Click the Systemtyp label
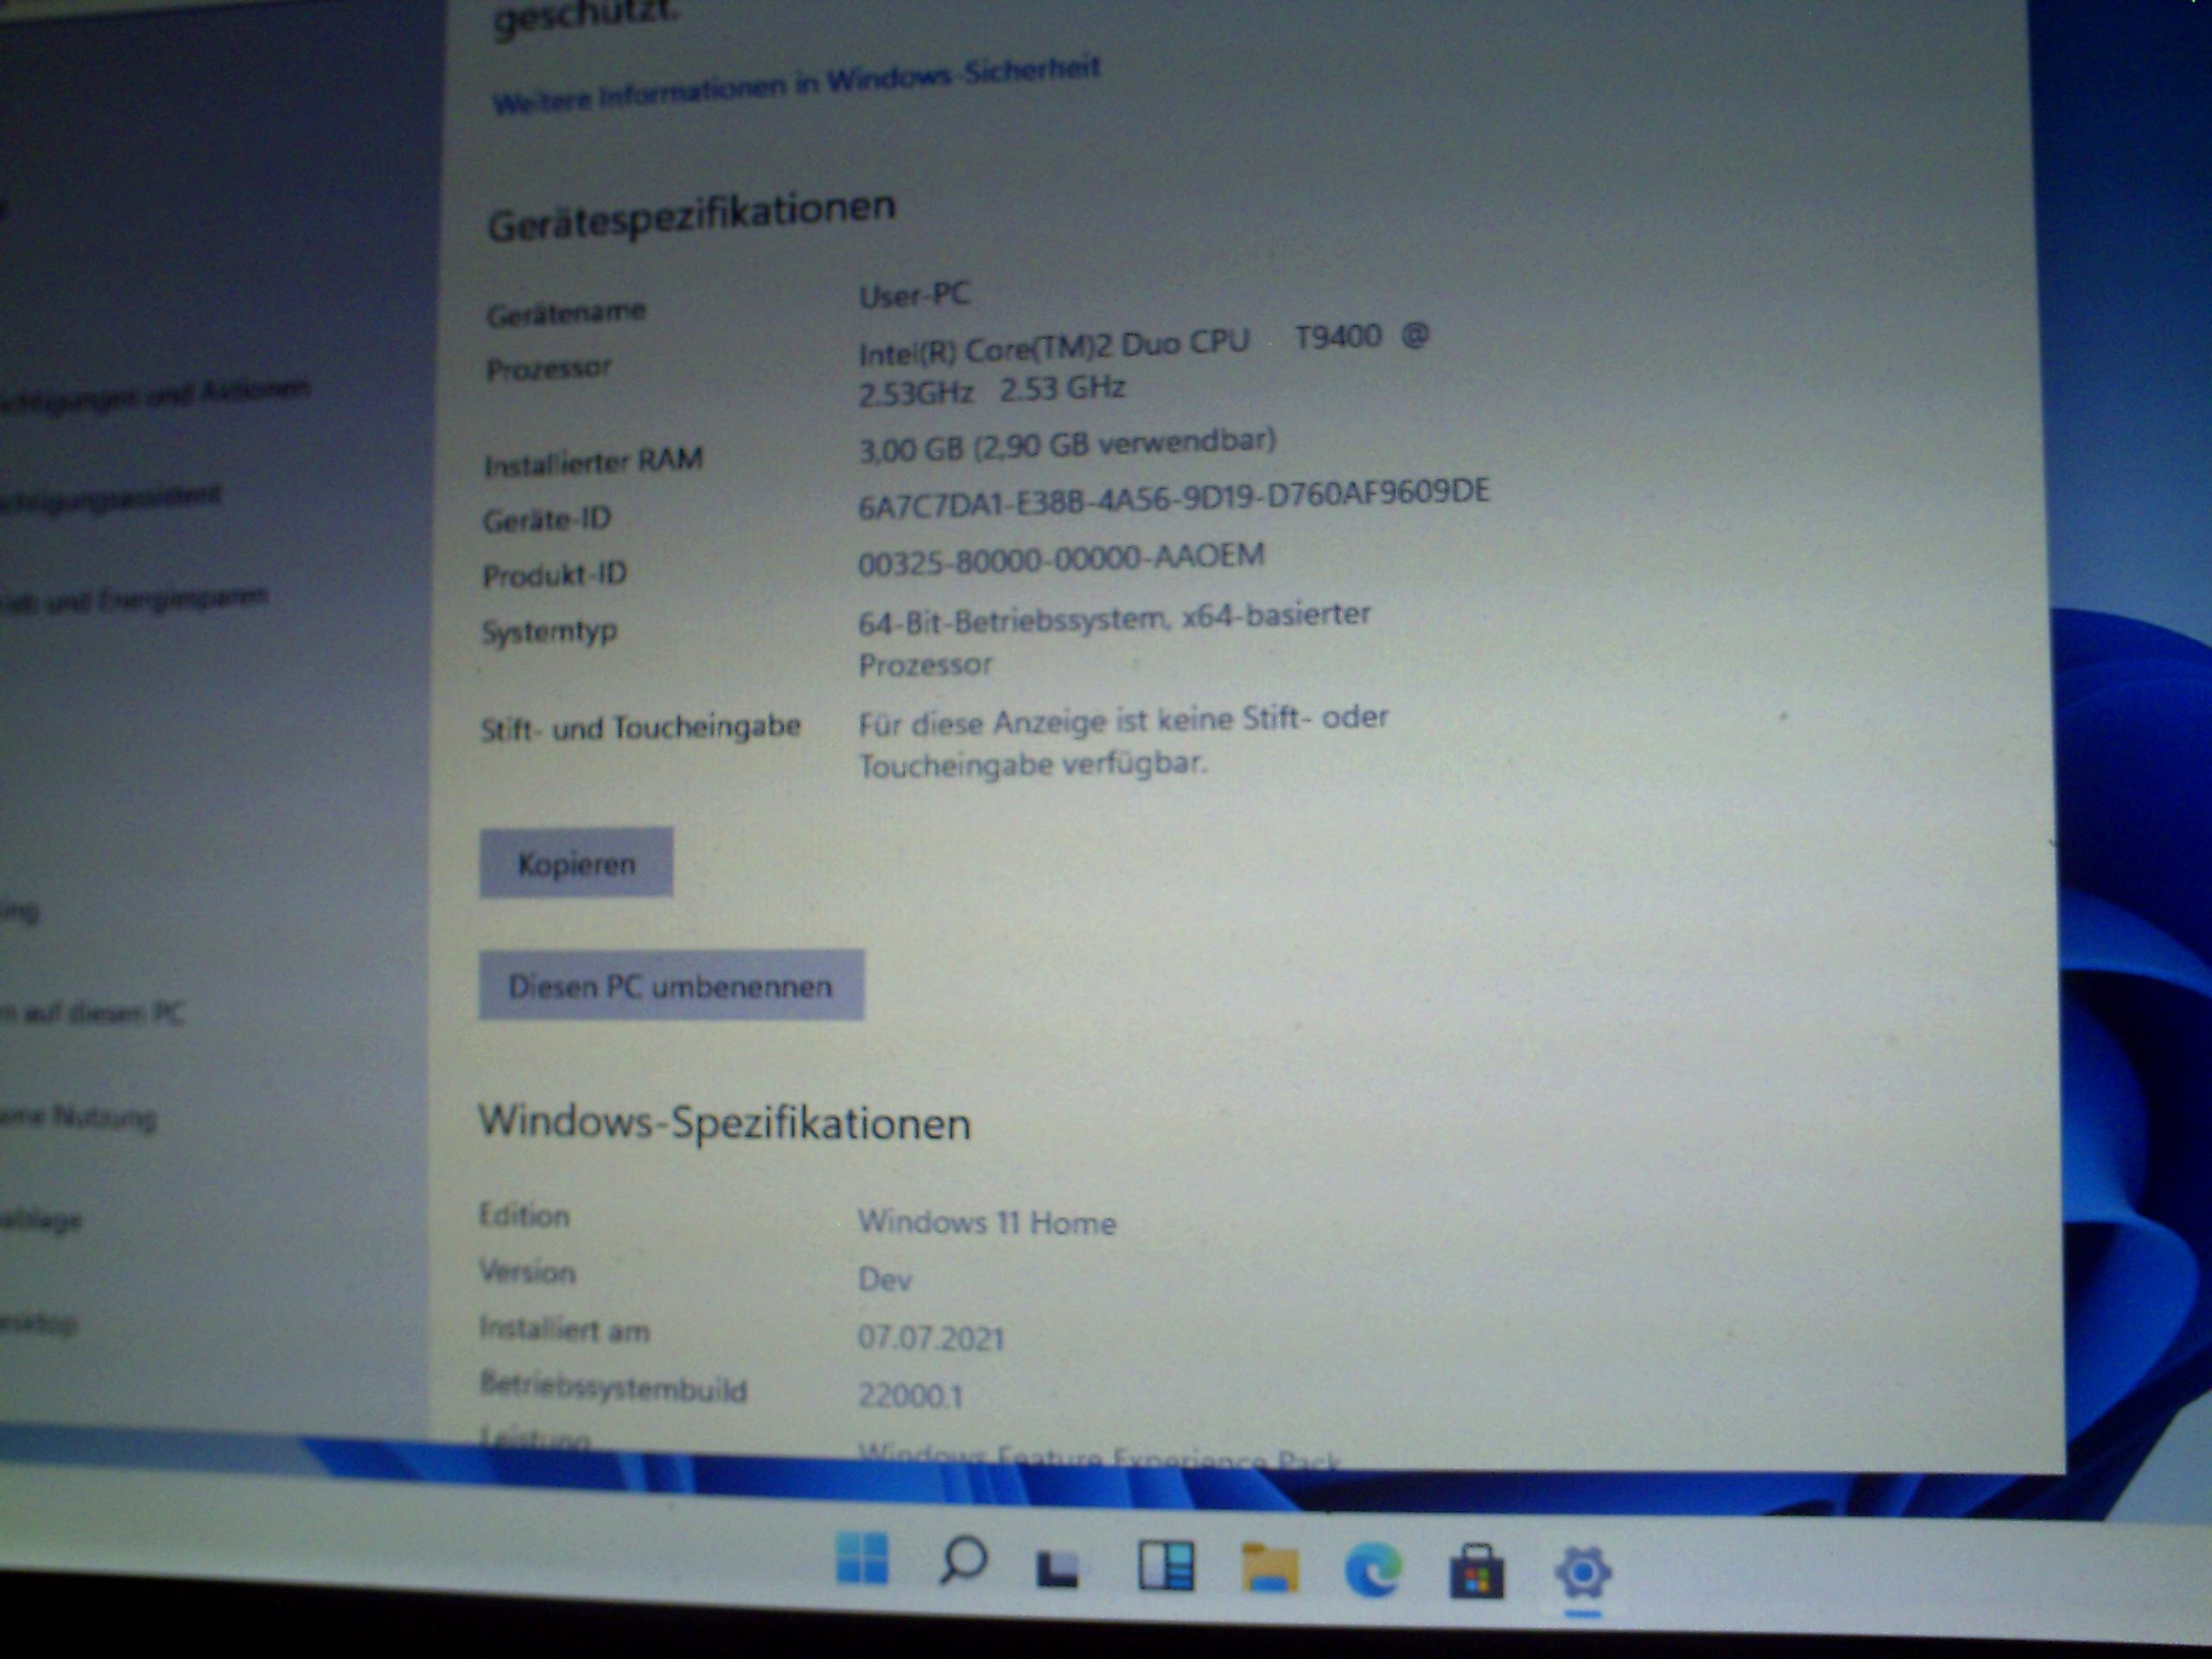Viewport: 2212px width, 1659px height. (549, 632)
